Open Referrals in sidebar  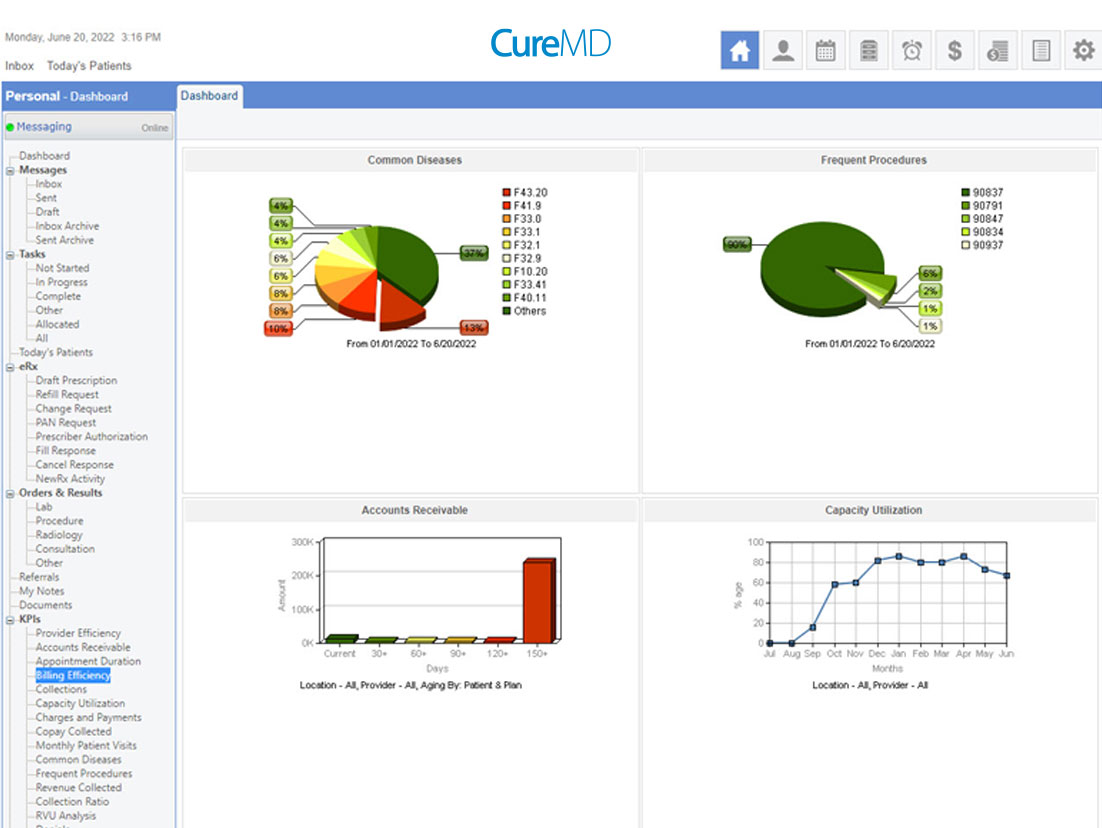(x=39, y=577)
